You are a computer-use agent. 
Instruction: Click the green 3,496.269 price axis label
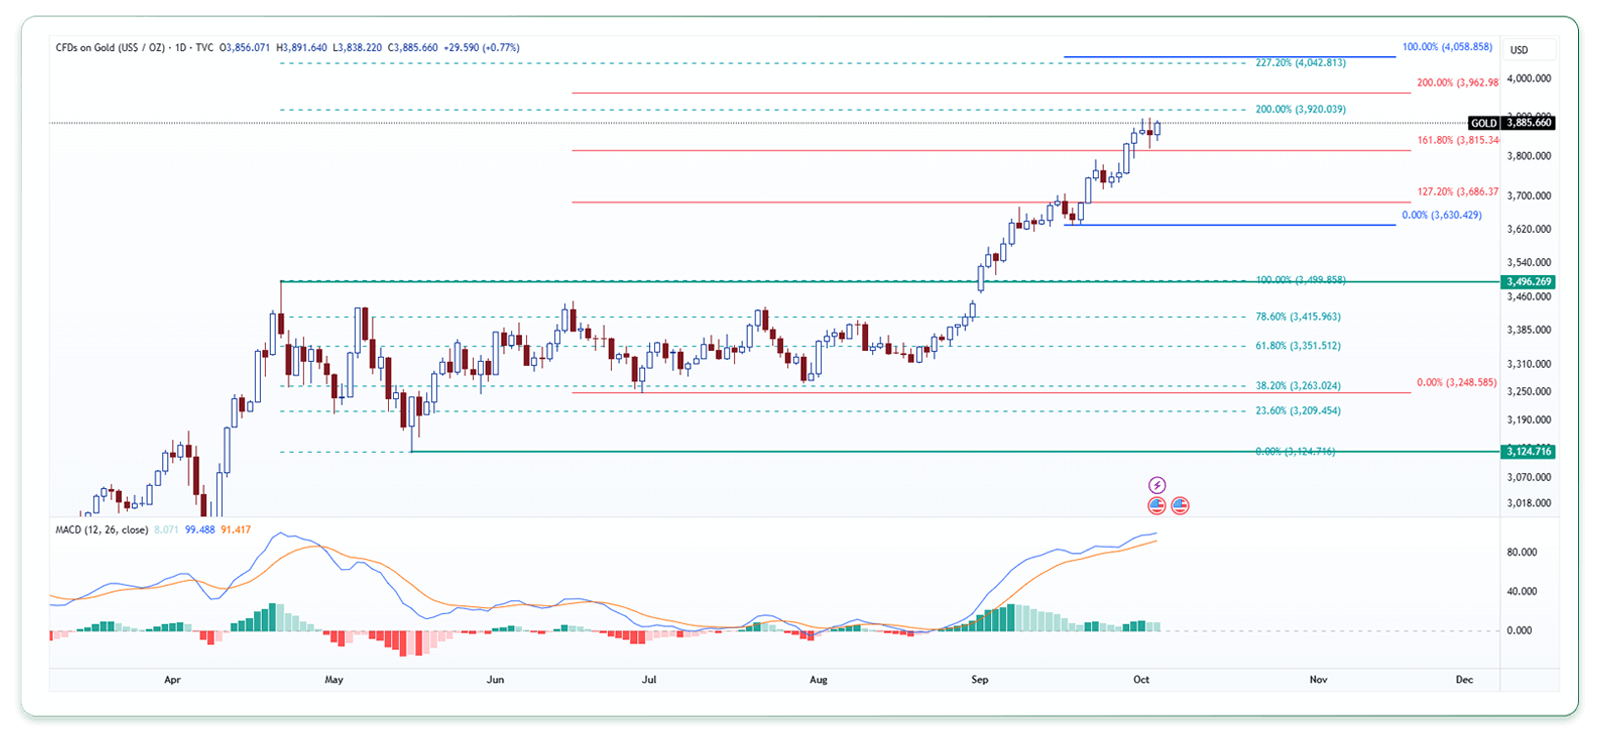pos(1528,282)
